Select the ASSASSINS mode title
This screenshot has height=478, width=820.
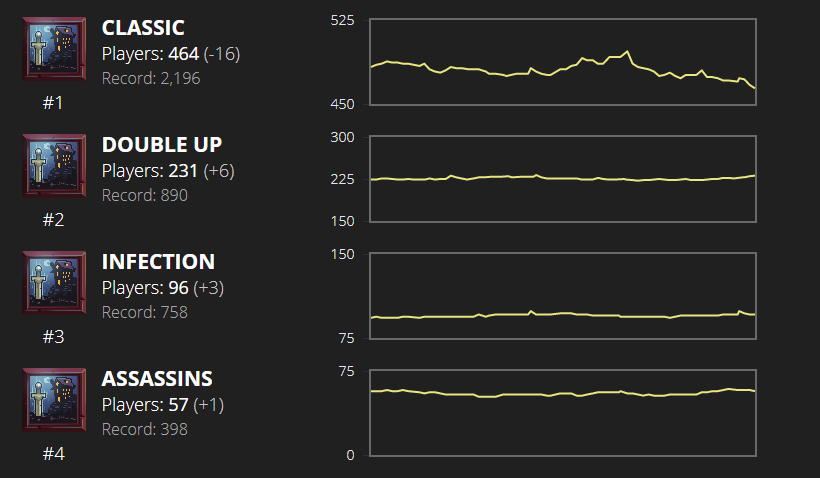157,379
